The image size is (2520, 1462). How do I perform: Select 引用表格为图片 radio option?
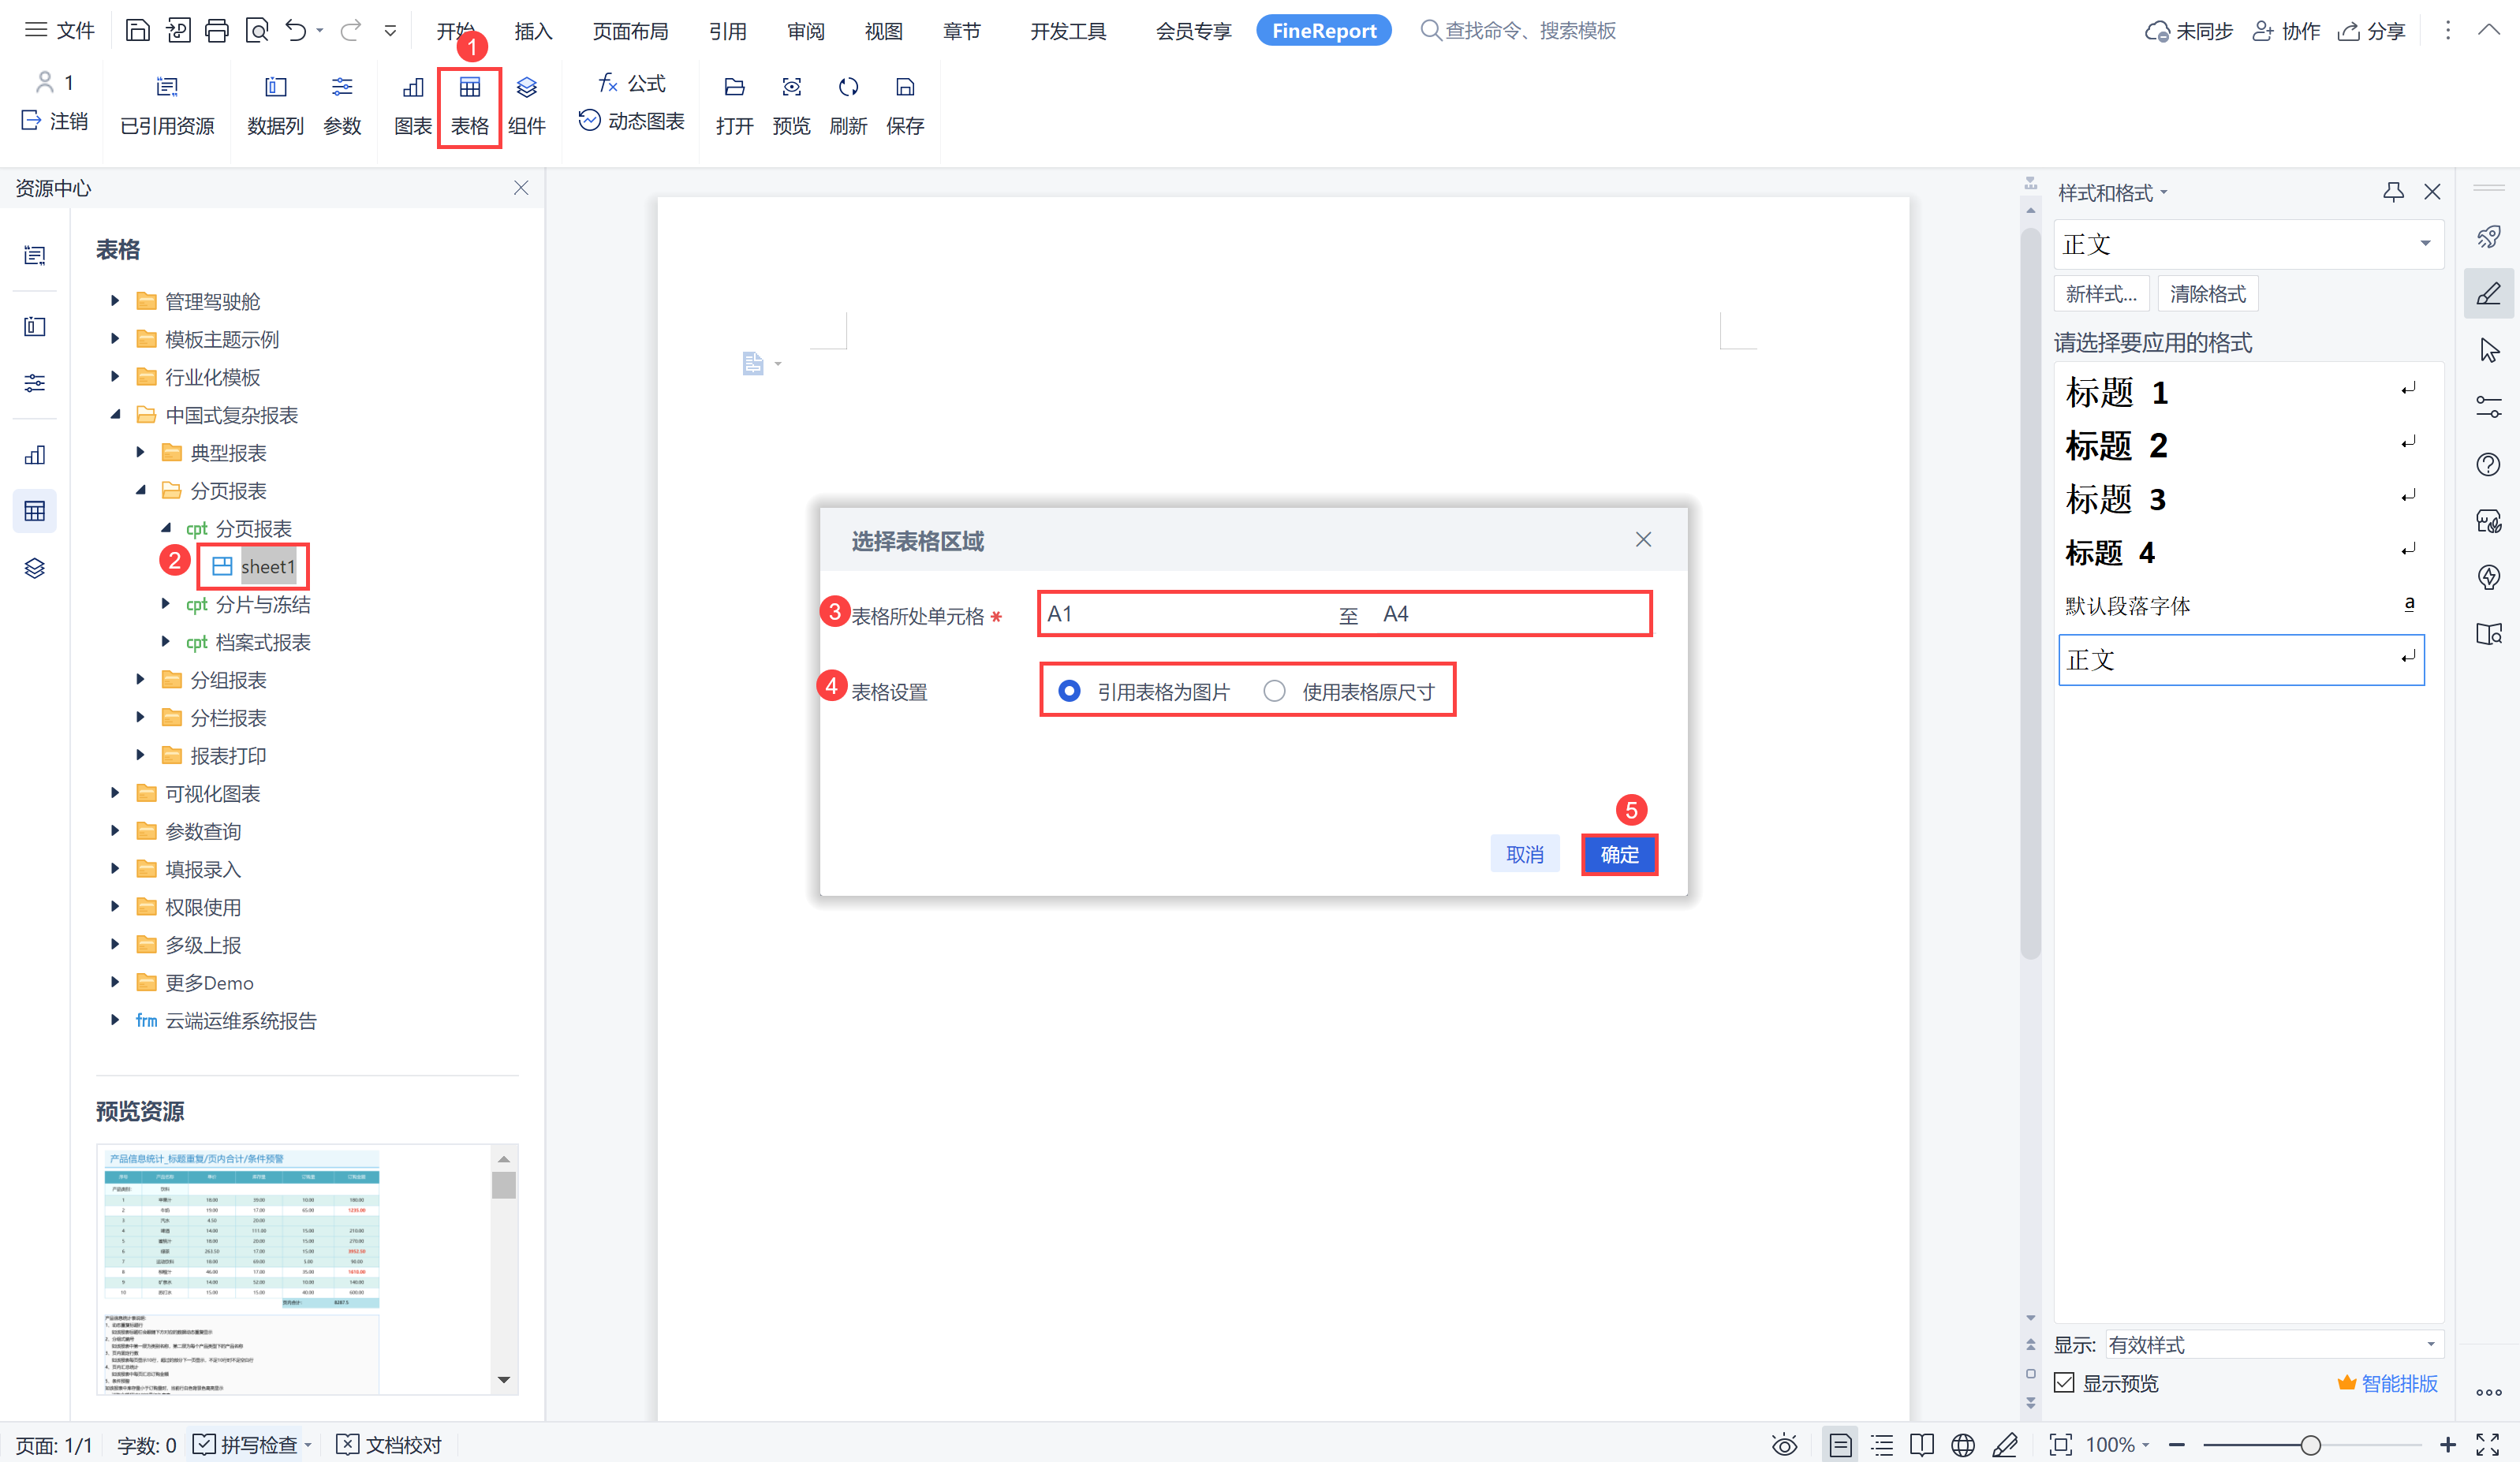point(1069,691)
